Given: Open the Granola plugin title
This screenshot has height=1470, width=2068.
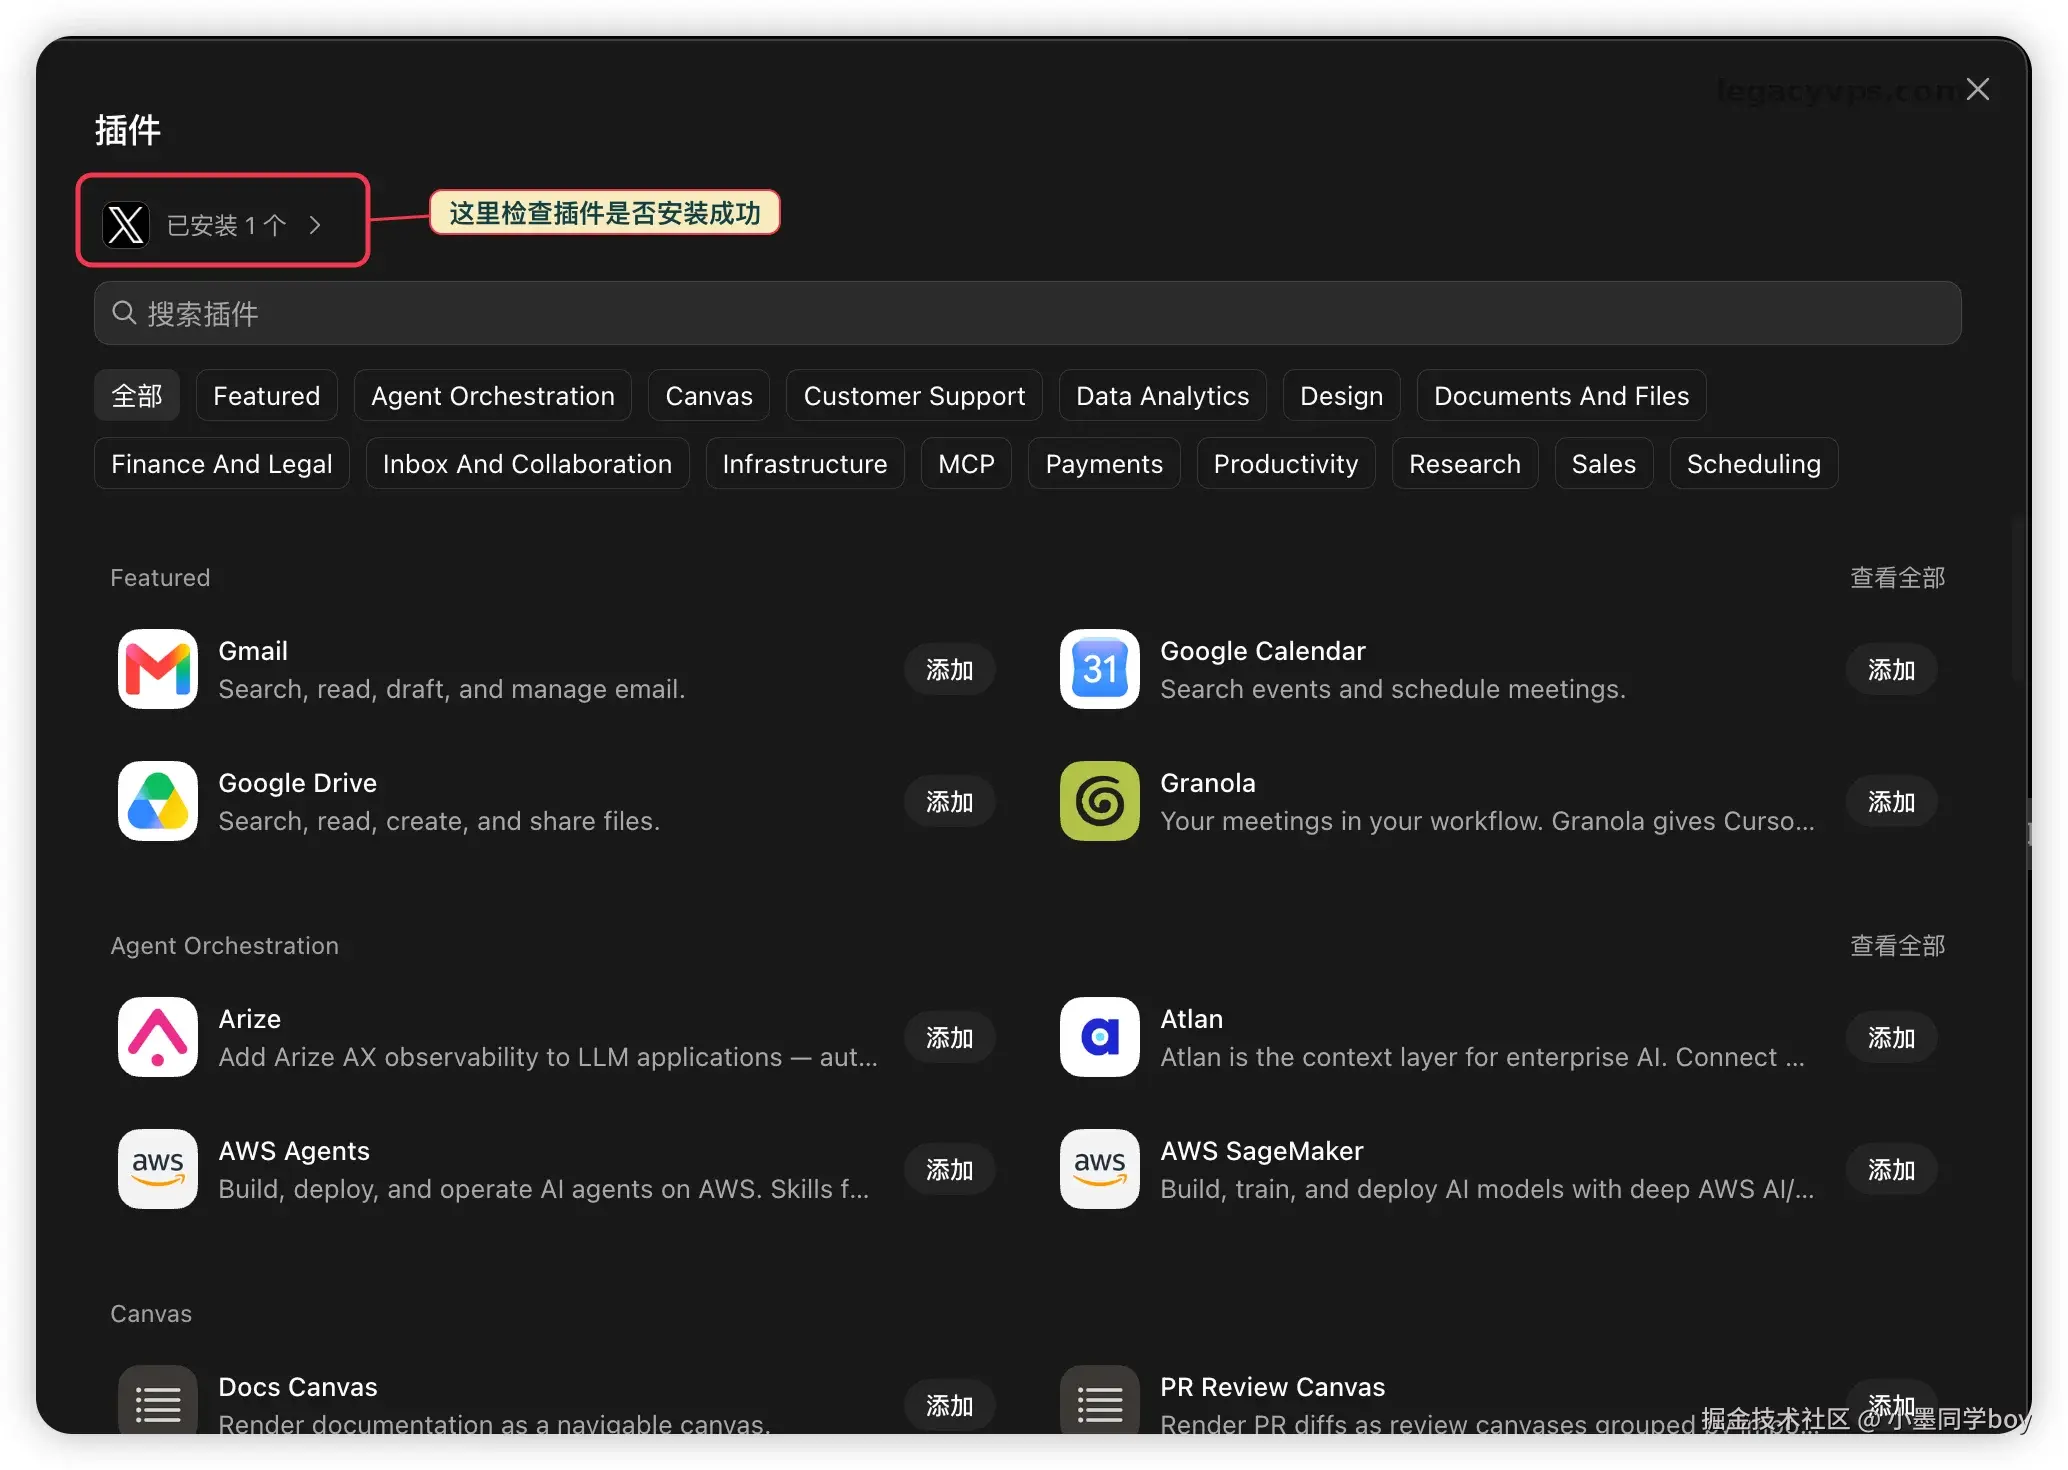Looking at the screenshot, I should (1208, 783).
